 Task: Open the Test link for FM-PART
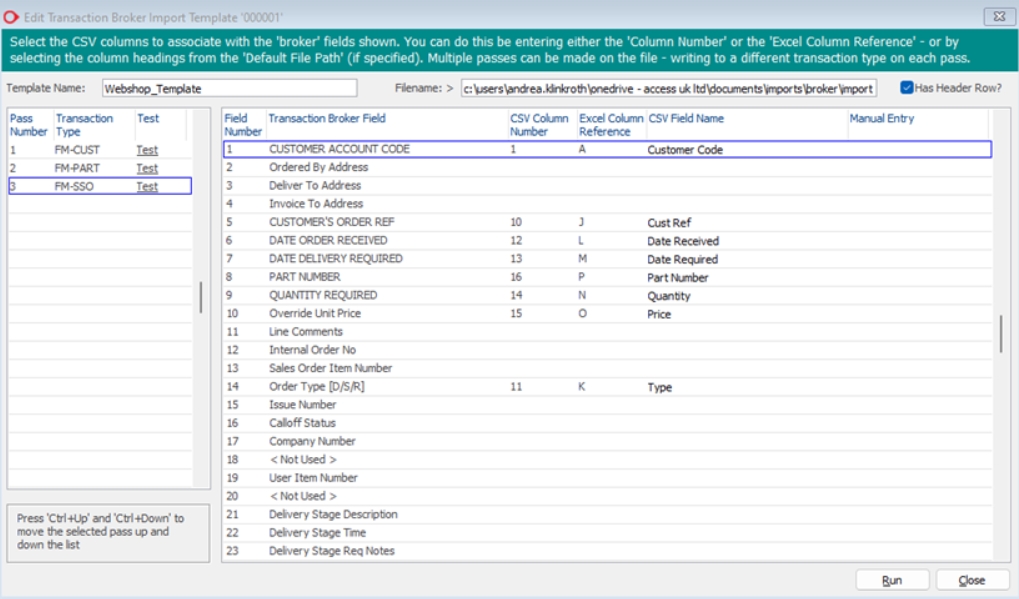[x=147, y=168]
